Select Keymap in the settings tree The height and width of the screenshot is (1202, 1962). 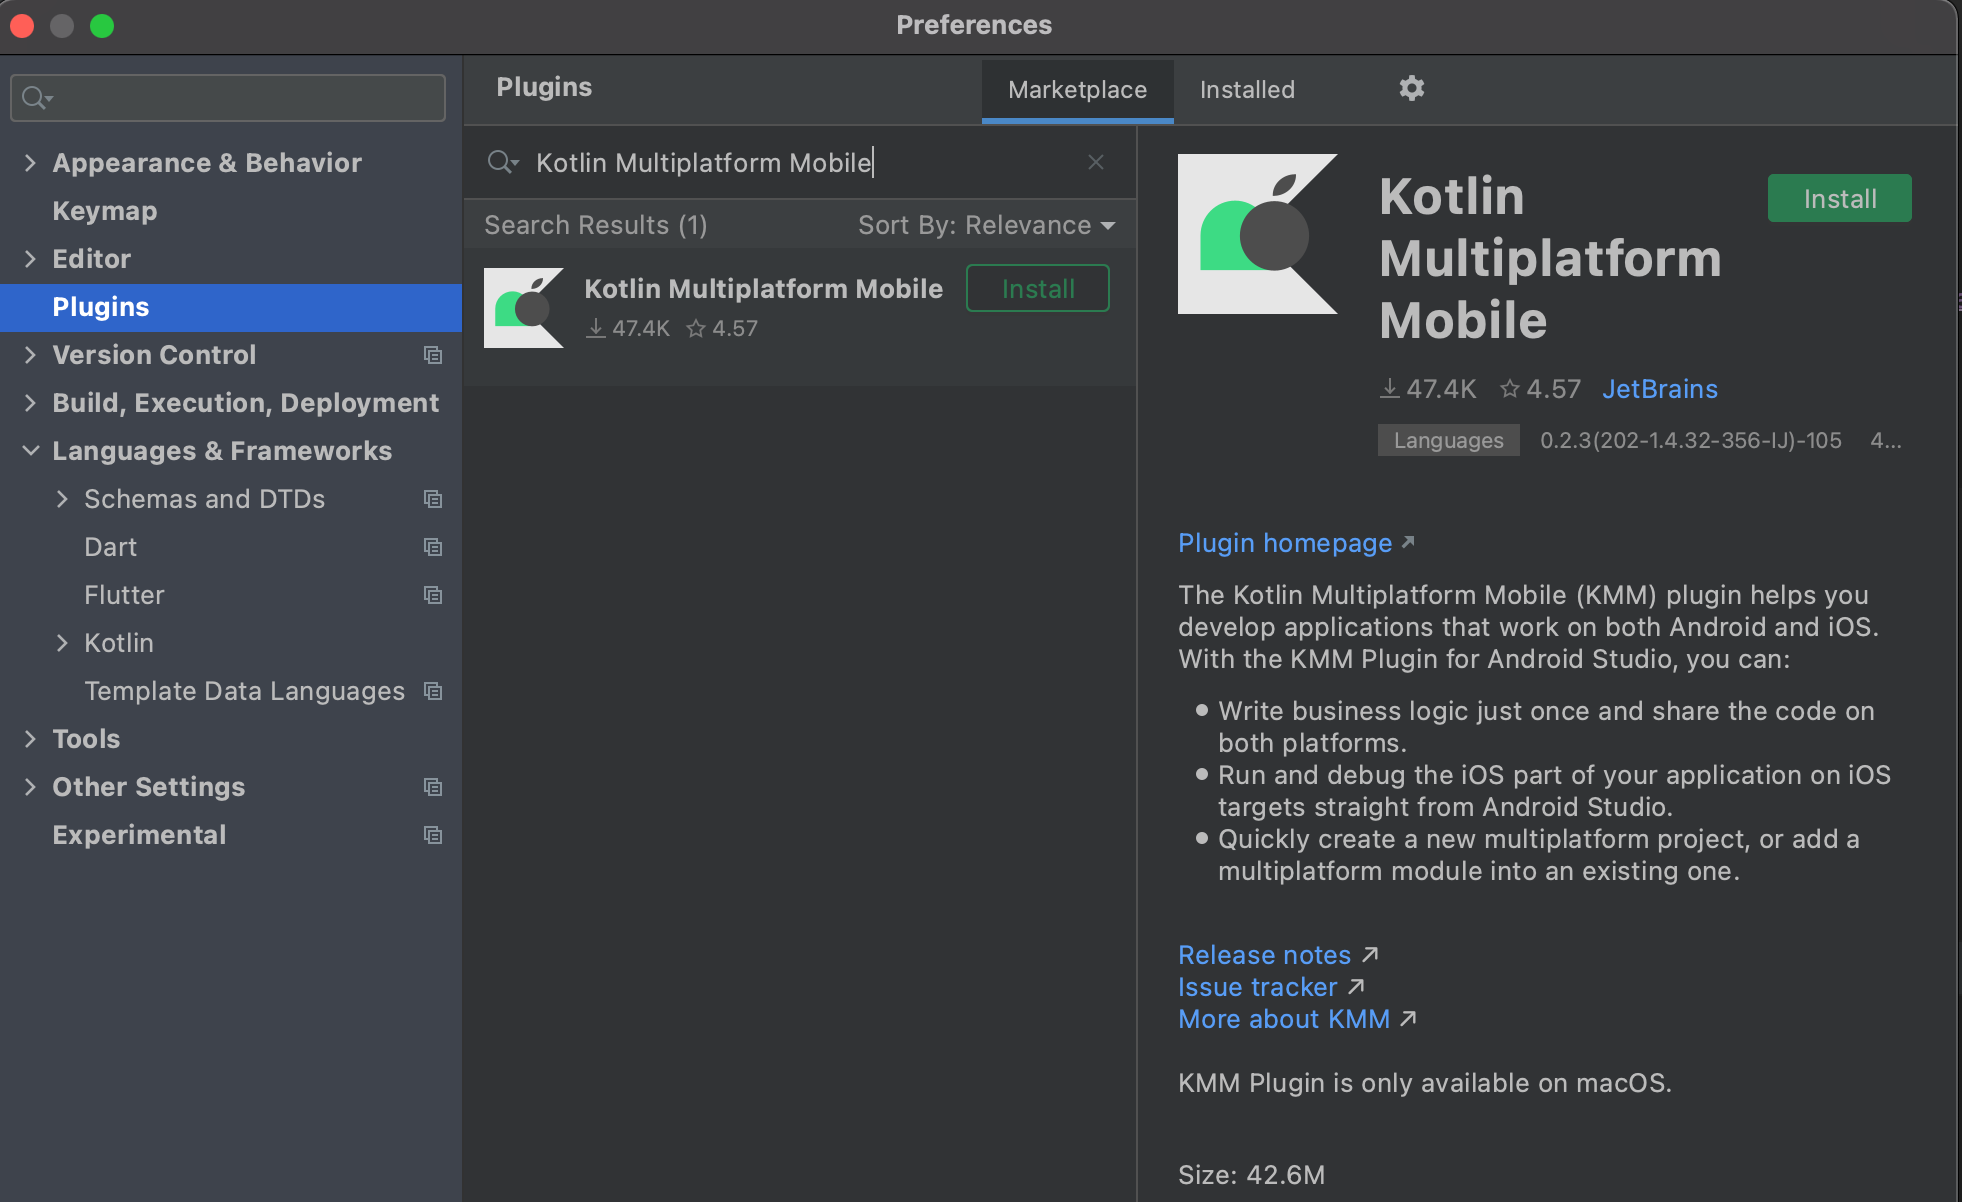pos(105,211)
